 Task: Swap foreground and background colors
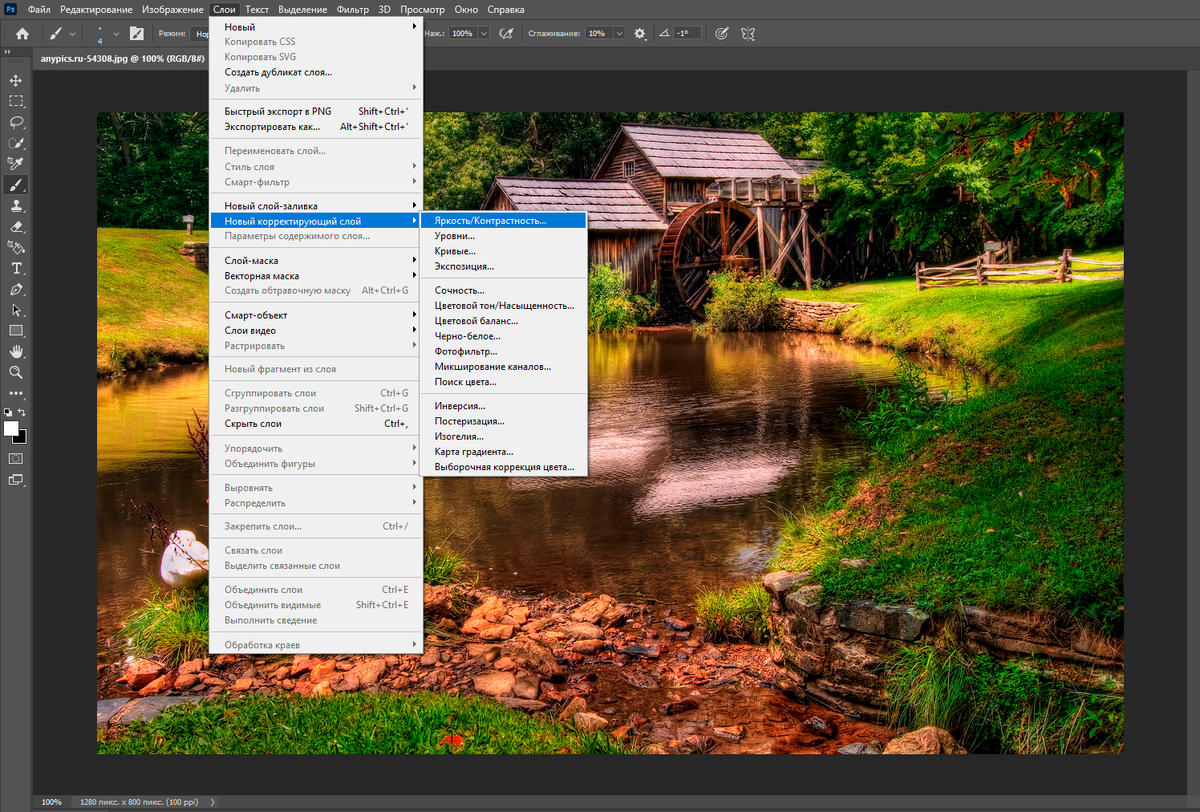point(23,412)
